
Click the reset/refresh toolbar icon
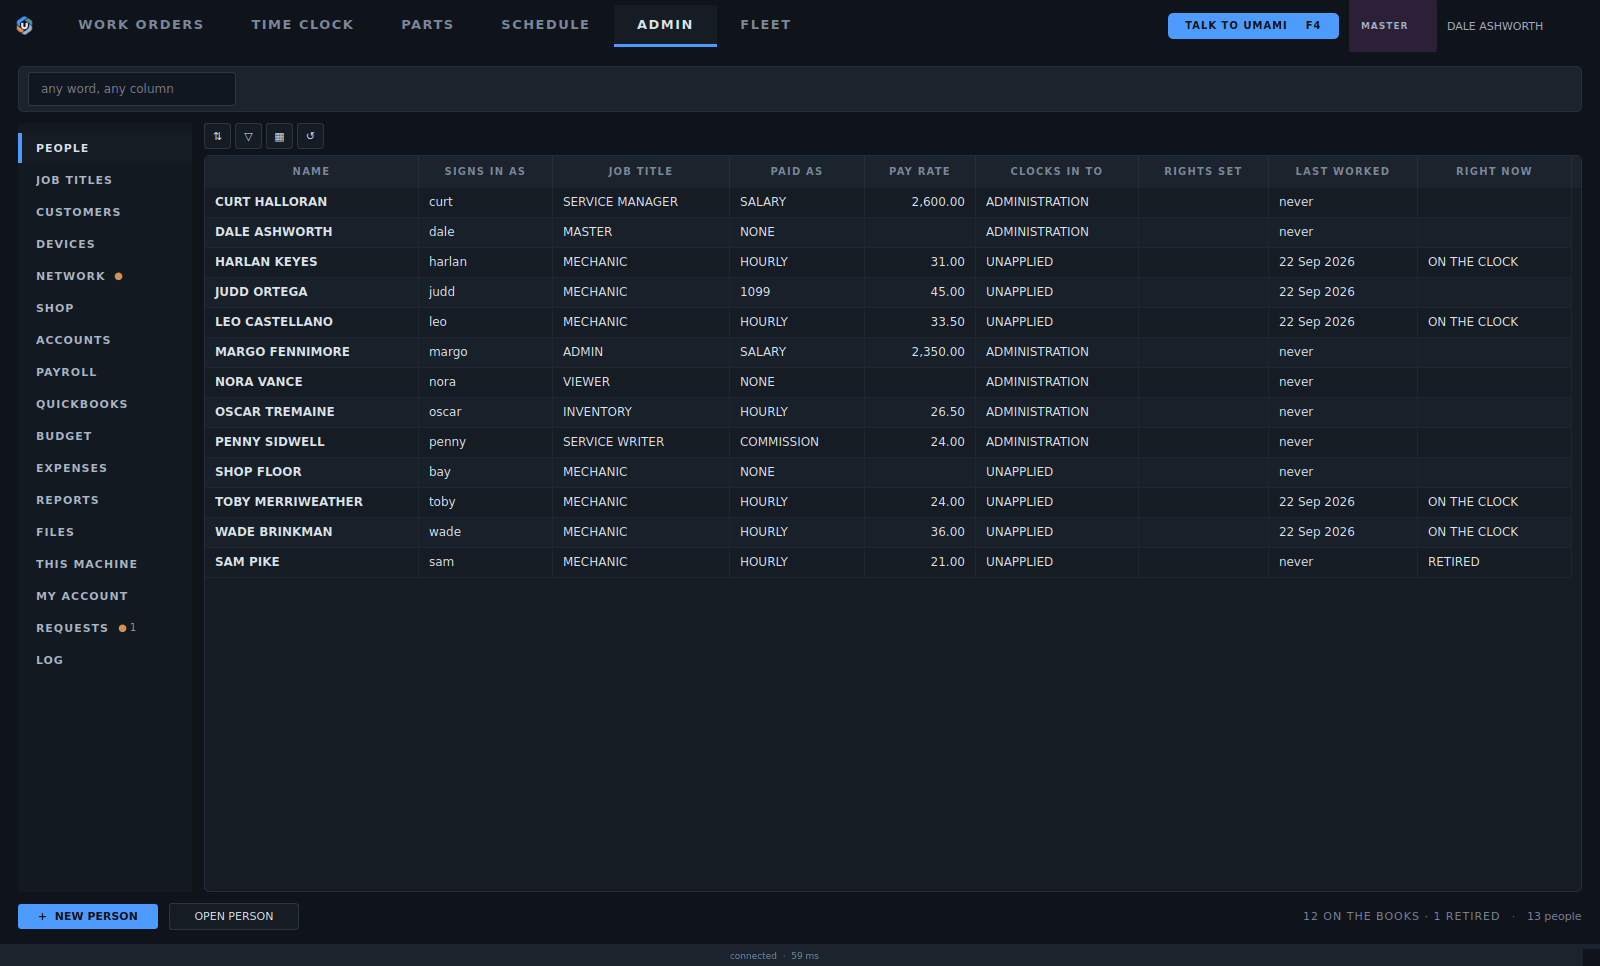310,136
